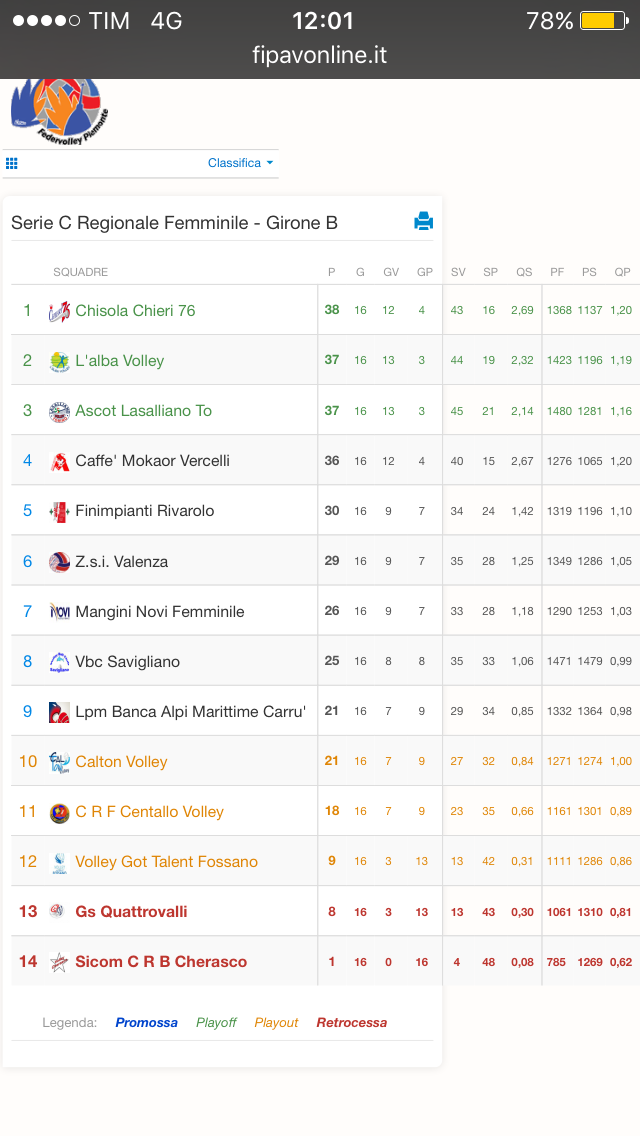The height and width of the screenshot is (1136, 640).
Task: Click the QS column header
Action: 524,272
